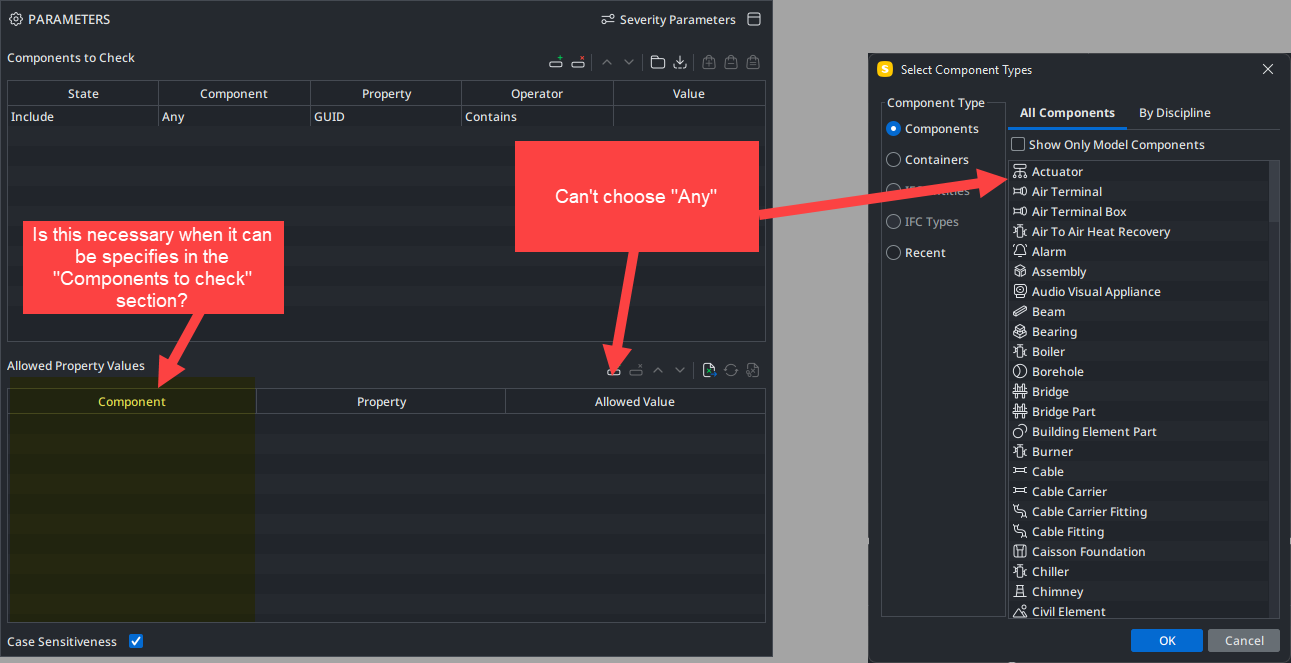
Task: Choose Actuator from the component list
Action: (1139, 172)
